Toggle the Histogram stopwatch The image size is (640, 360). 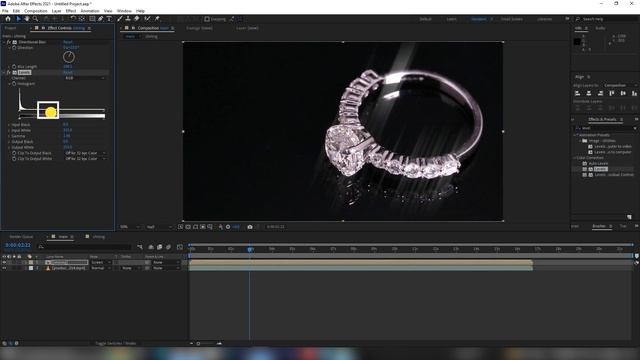tap(14, 84)
